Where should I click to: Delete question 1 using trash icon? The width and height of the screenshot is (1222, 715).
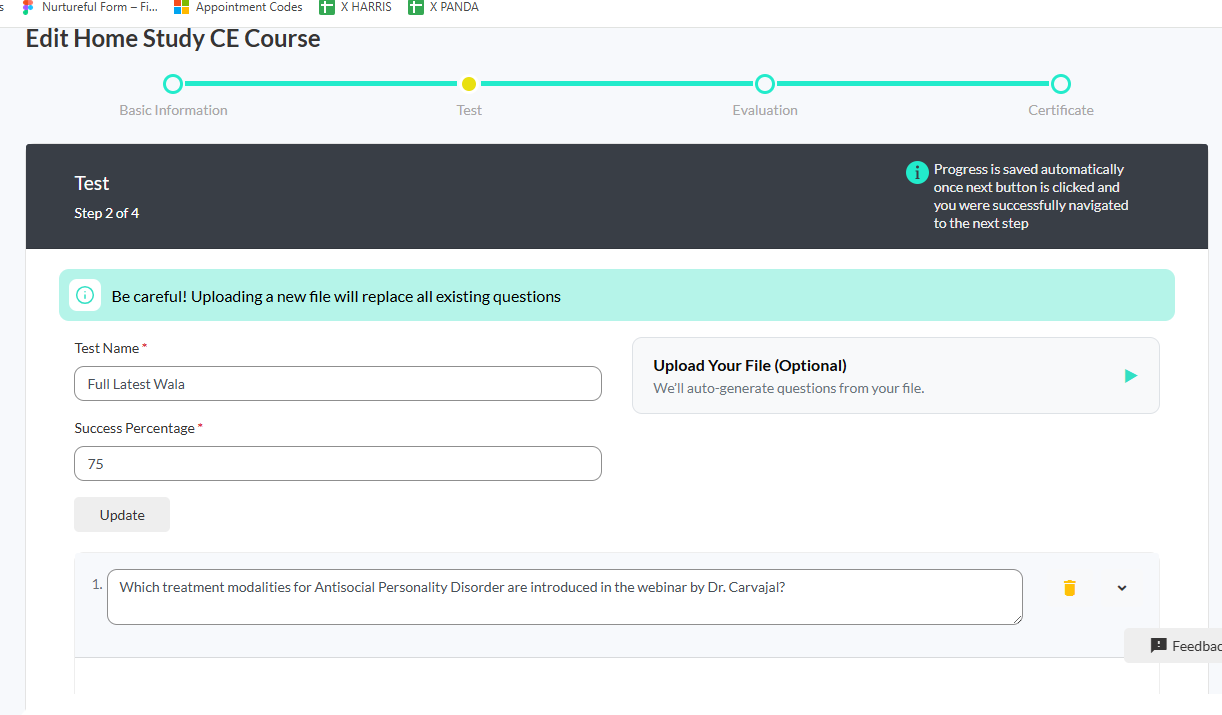click(1069, 588)
